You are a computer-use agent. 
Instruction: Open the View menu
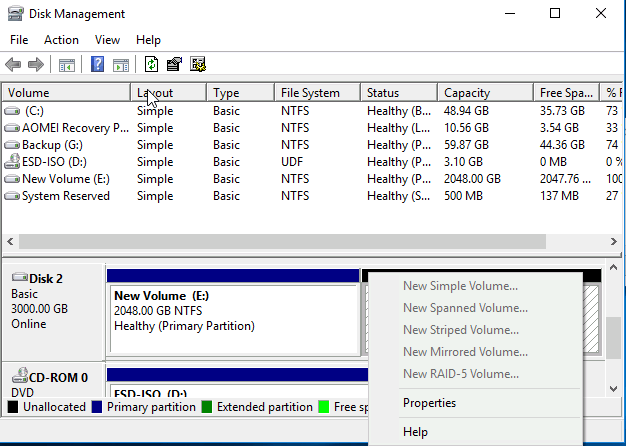pos(107,40)
